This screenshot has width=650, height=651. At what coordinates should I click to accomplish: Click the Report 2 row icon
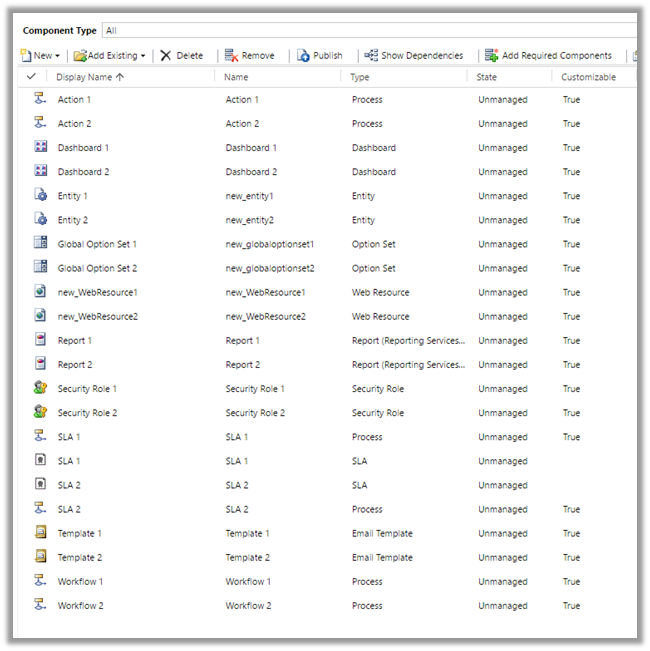pyautogui.click(x=41, y=365)
